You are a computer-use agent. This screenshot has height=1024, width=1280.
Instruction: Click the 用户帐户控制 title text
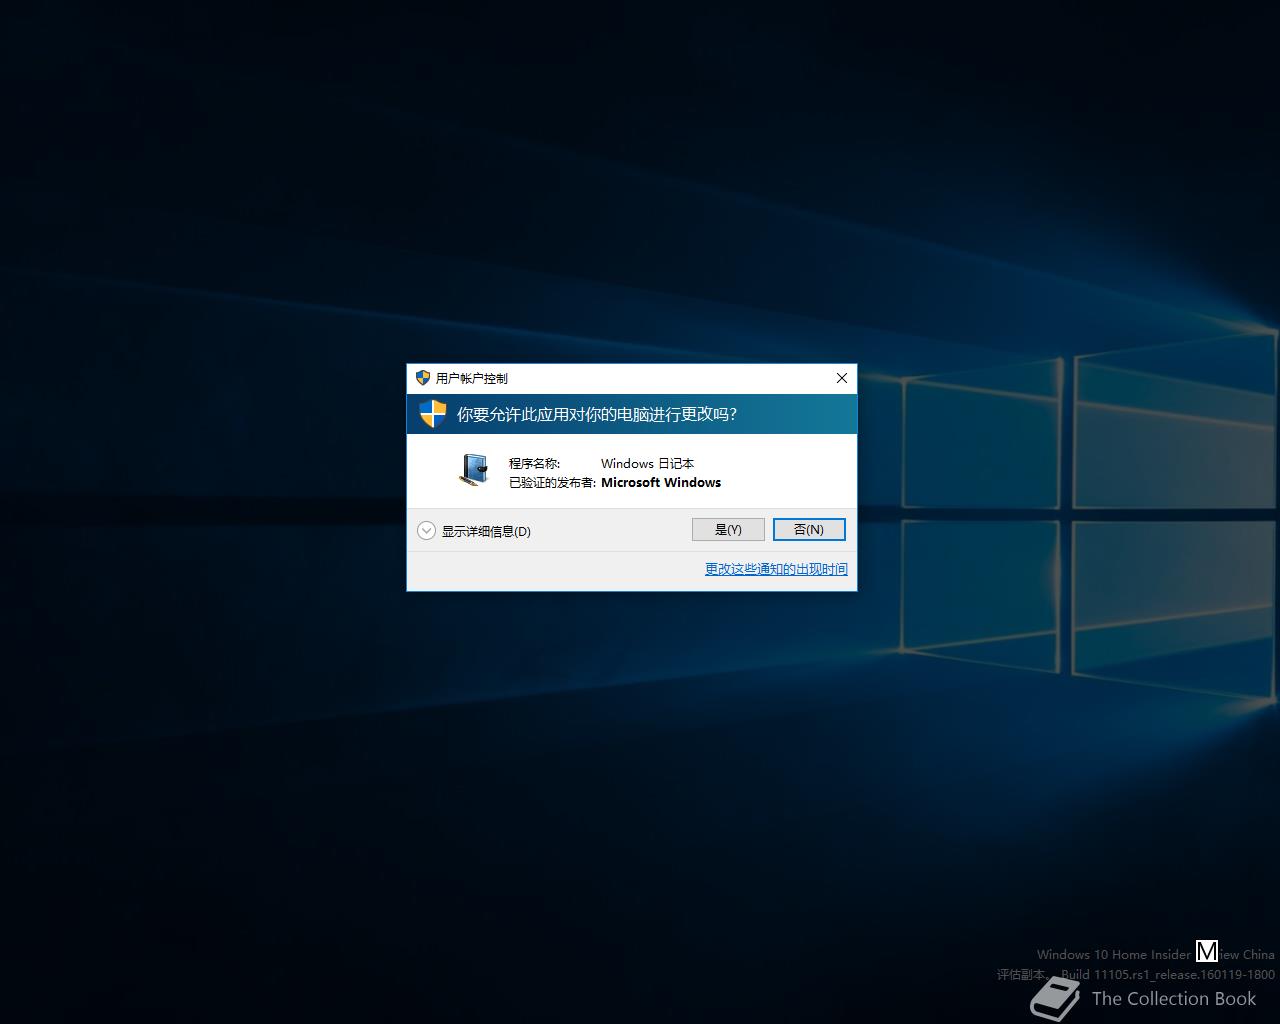click(x=472, y=378)
